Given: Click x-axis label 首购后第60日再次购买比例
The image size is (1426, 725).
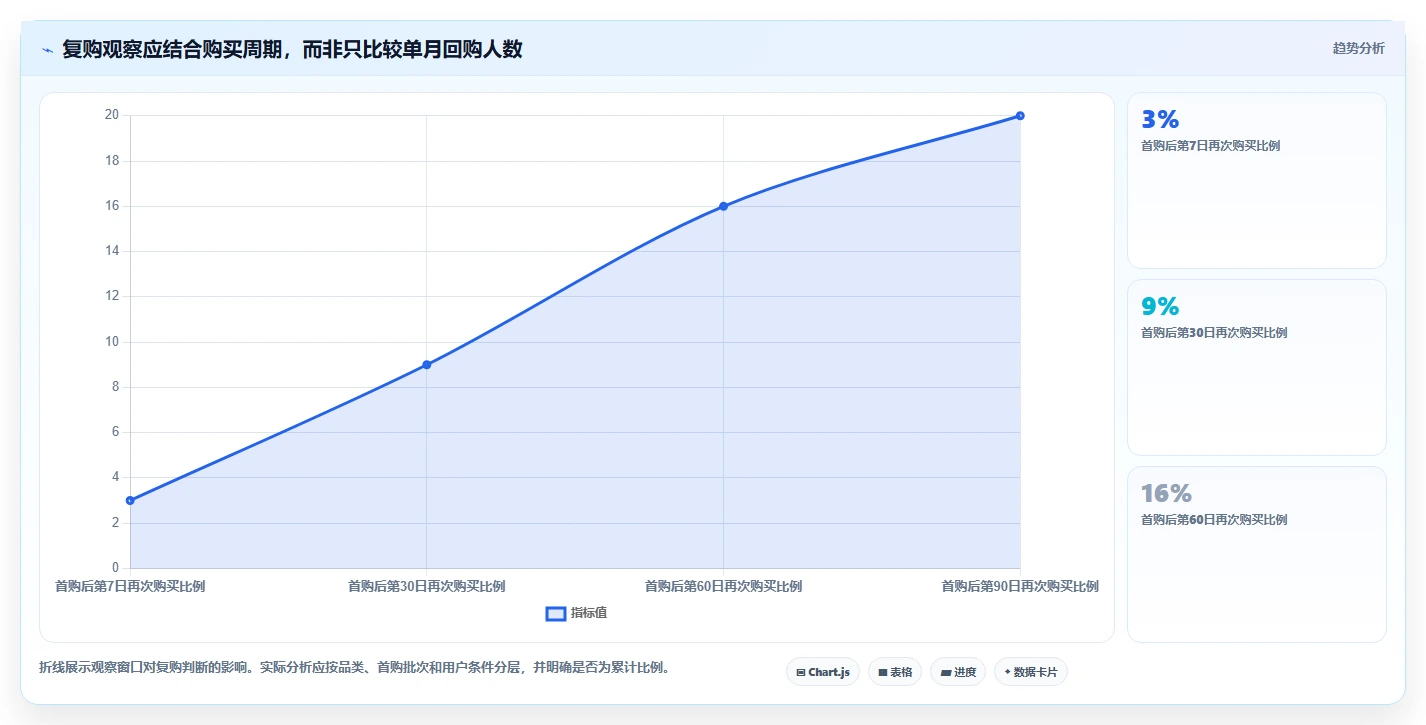Looking at the screenshot, I should (x=723, y=586).
